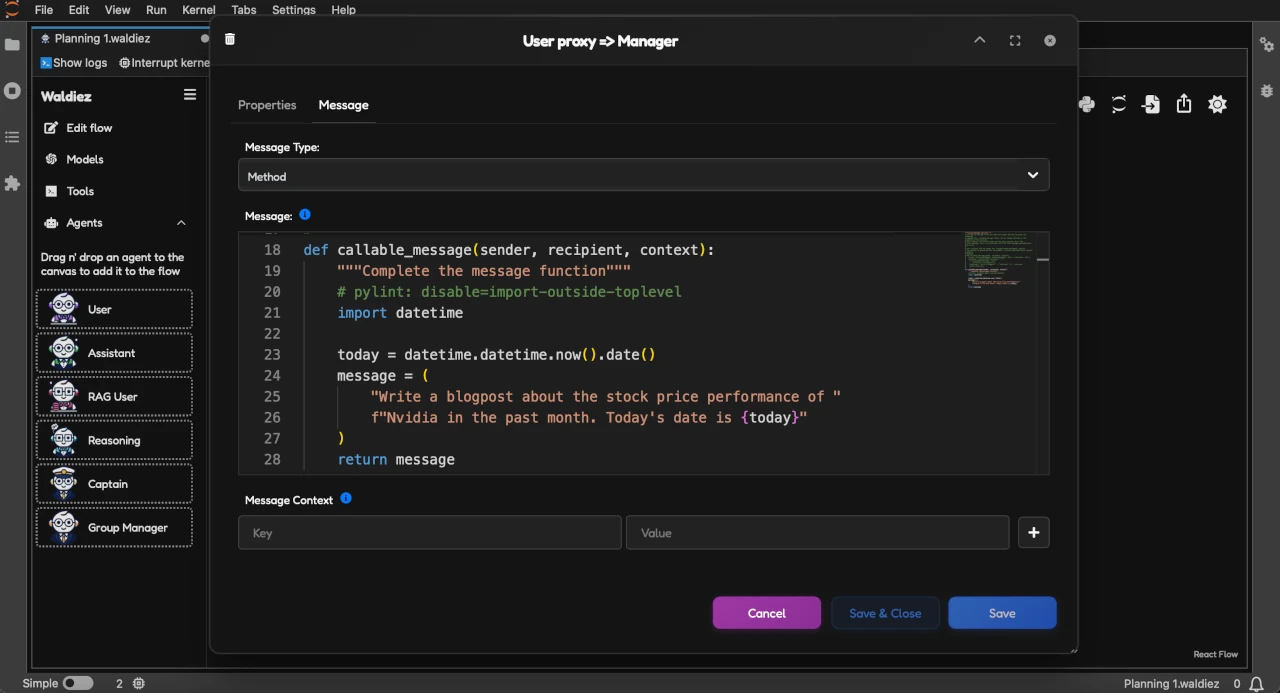Image resolution: width=1280 pixels, height=693 pixels.
Task: Click the 'return message' code line
Action: [396, 460]
